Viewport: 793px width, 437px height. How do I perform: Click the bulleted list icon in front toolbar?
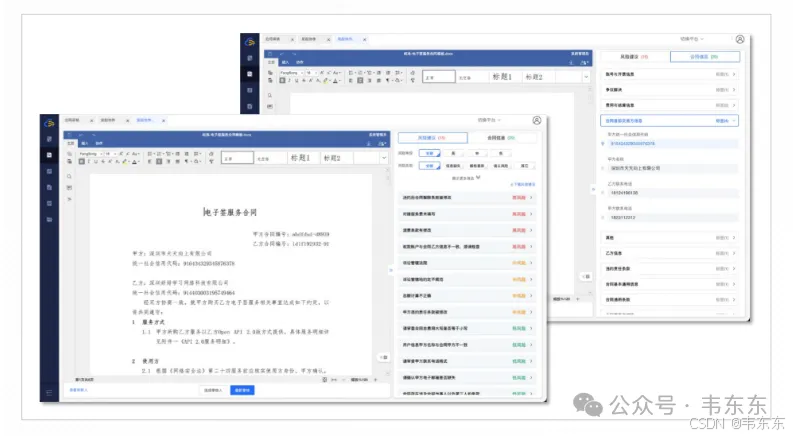click(150, 154)
